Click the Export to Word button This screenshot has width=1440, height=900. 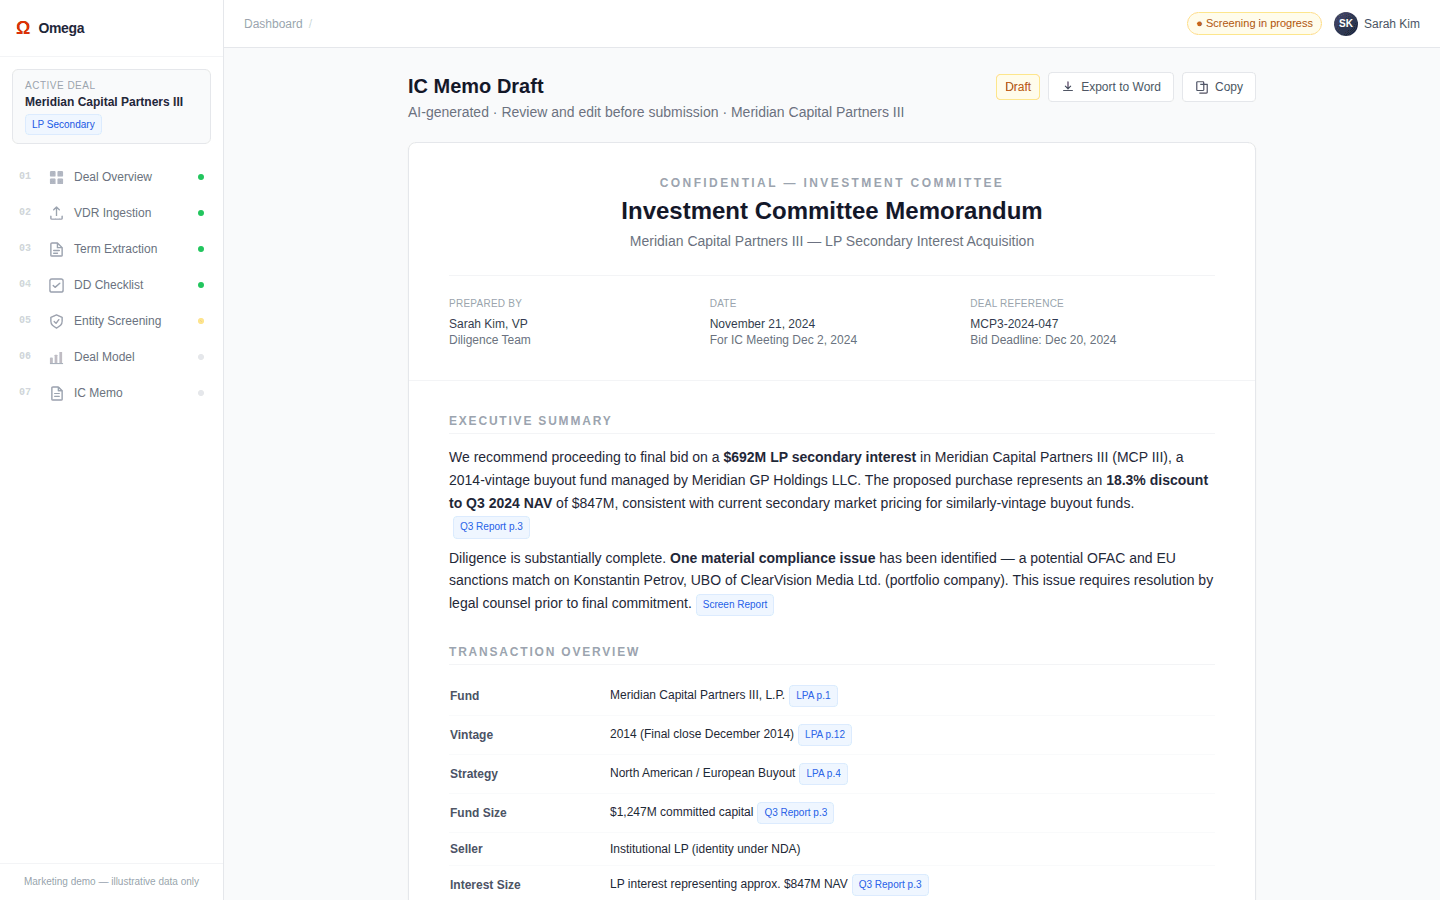pyautogui.click(x=1110, y=87)
